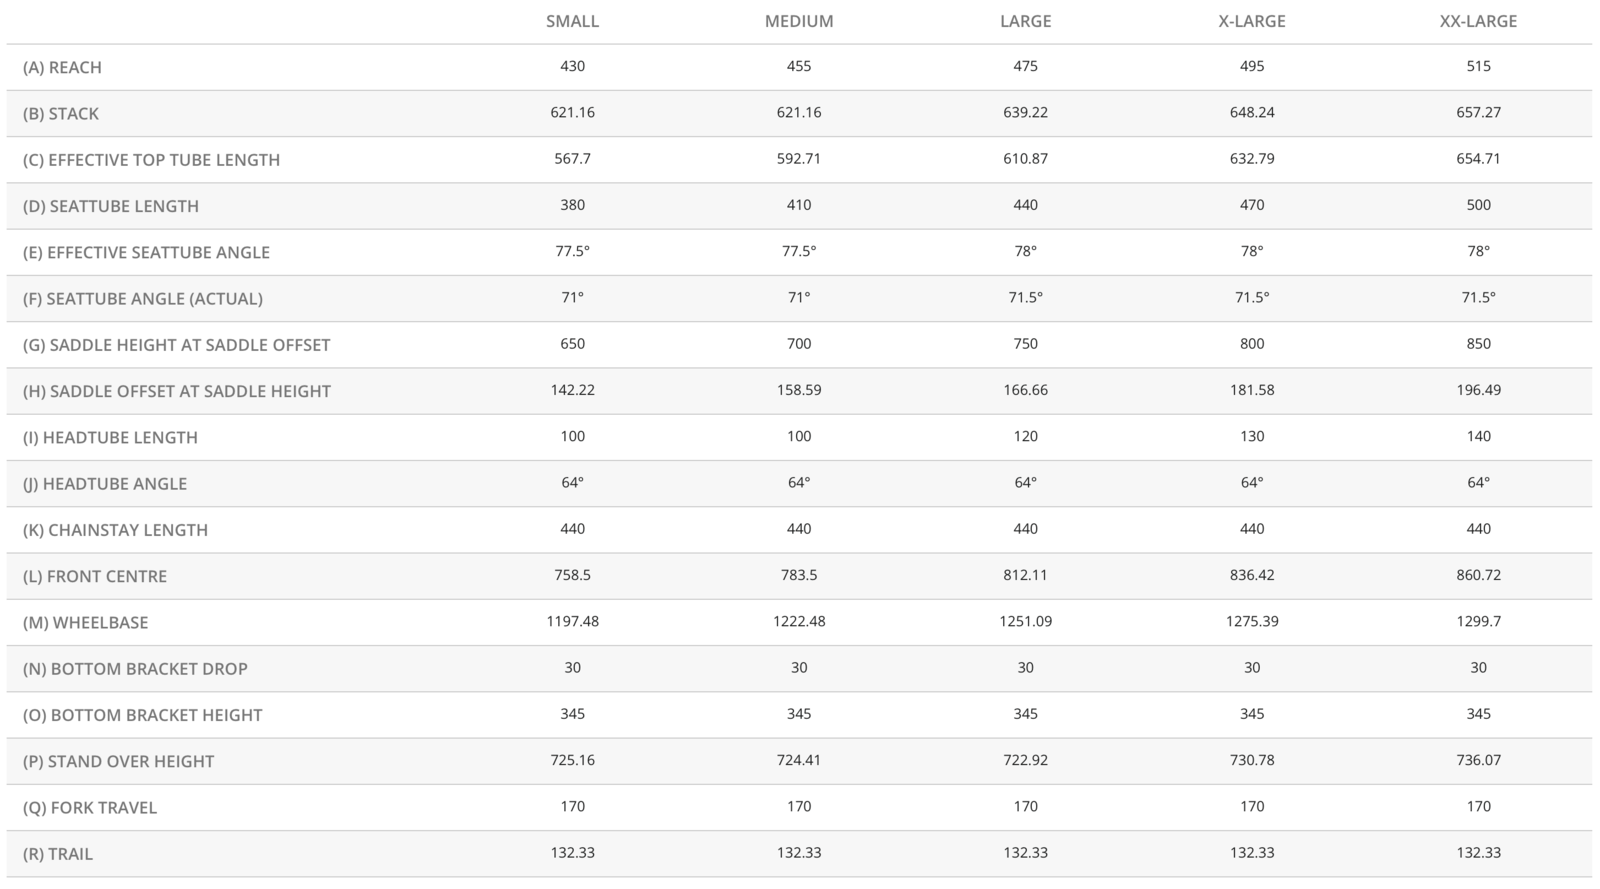
Task: Select the XX-LARGE column header
Action: click(1478, 21)
